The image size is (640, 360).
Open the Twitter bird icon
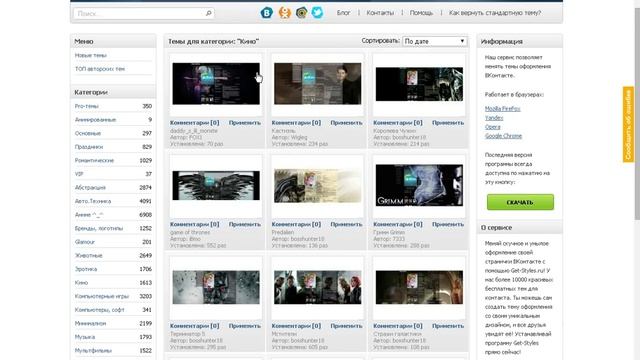click(x=317, y=13)
